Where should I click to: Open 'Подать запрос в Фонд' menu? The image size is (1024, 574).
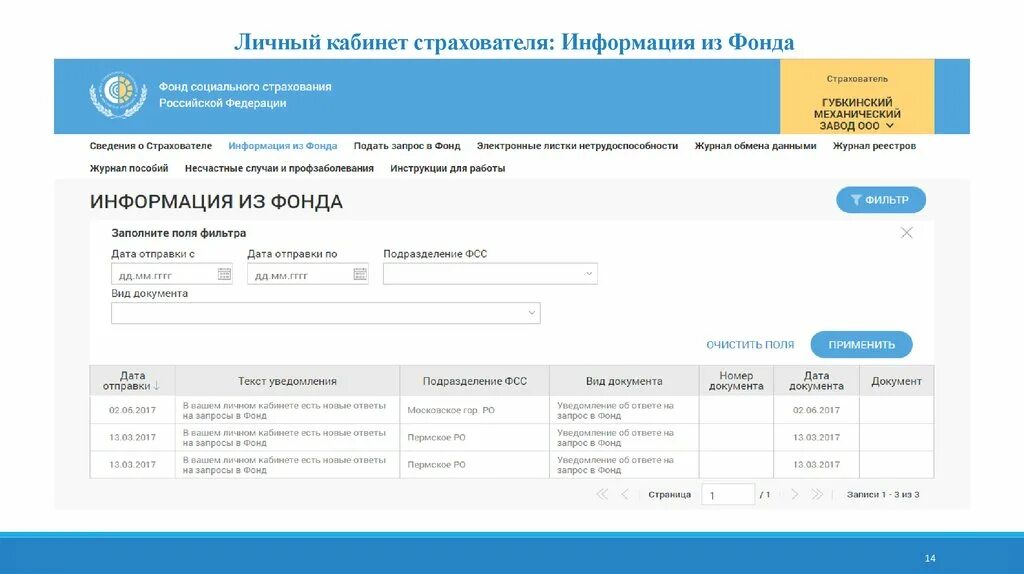(407, 146)
